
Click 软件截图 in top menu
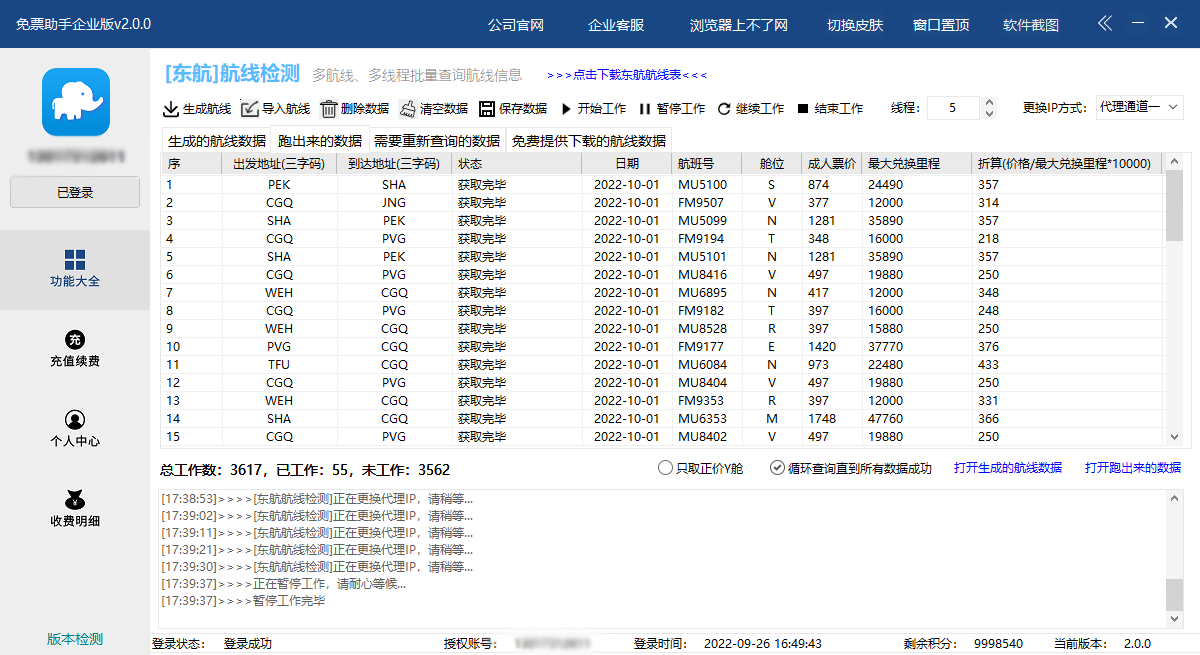[1031, 25]
